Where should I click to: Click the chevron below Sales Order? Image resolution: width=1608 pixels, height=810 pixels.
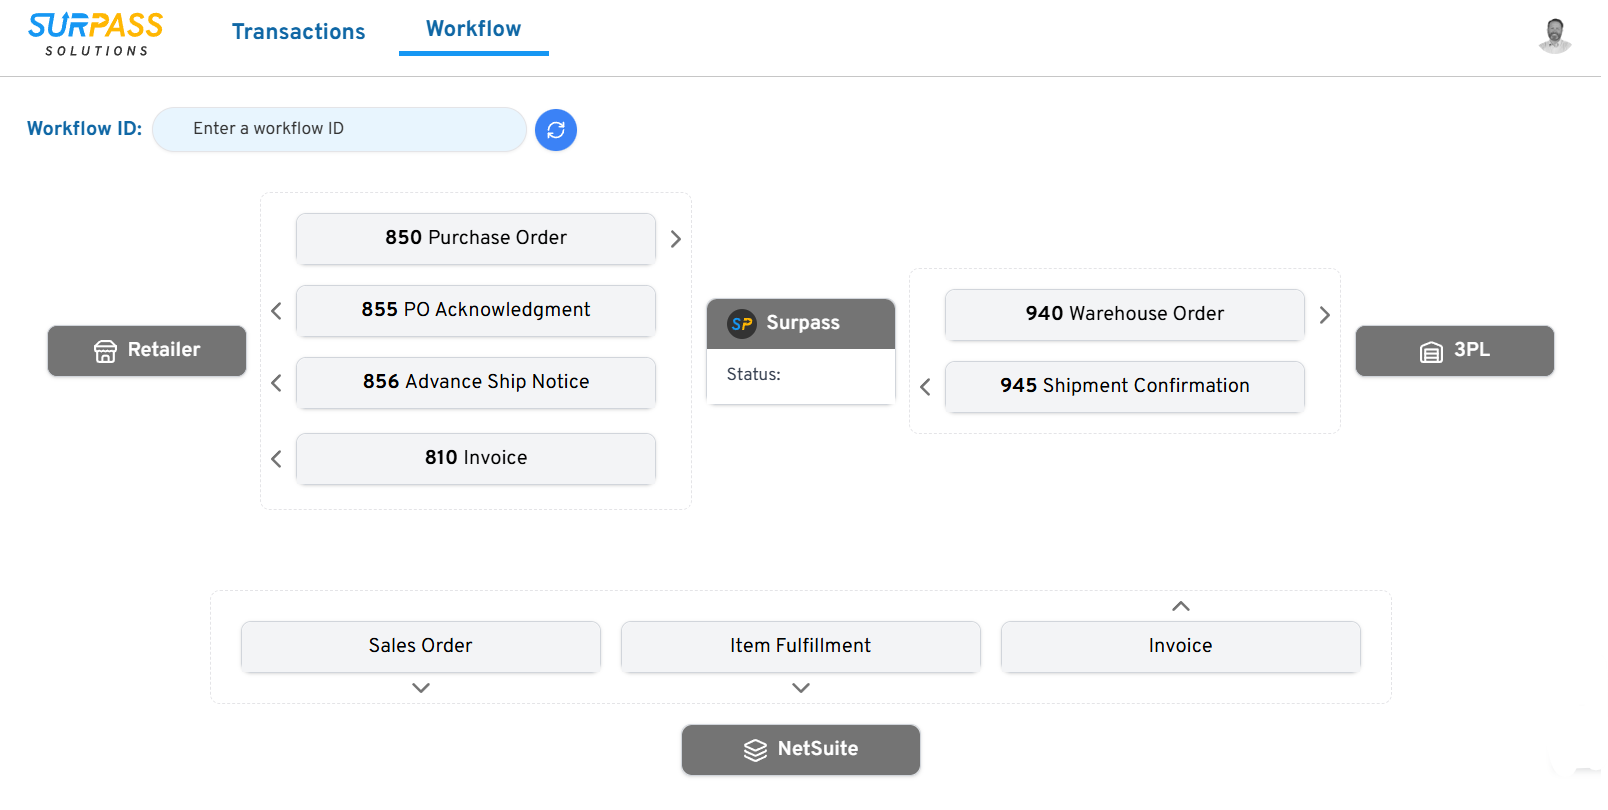point(421,688)
